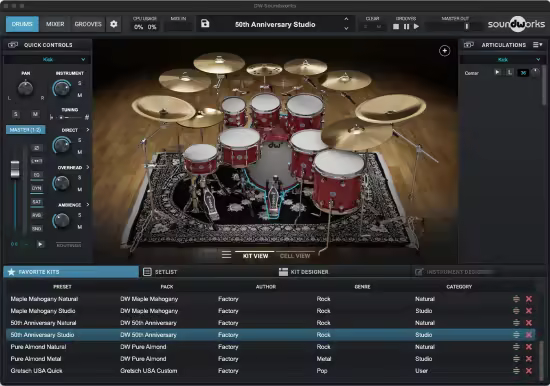Go to the next preset with the down arrow
The image size is (550, 386).
[346, 28]
